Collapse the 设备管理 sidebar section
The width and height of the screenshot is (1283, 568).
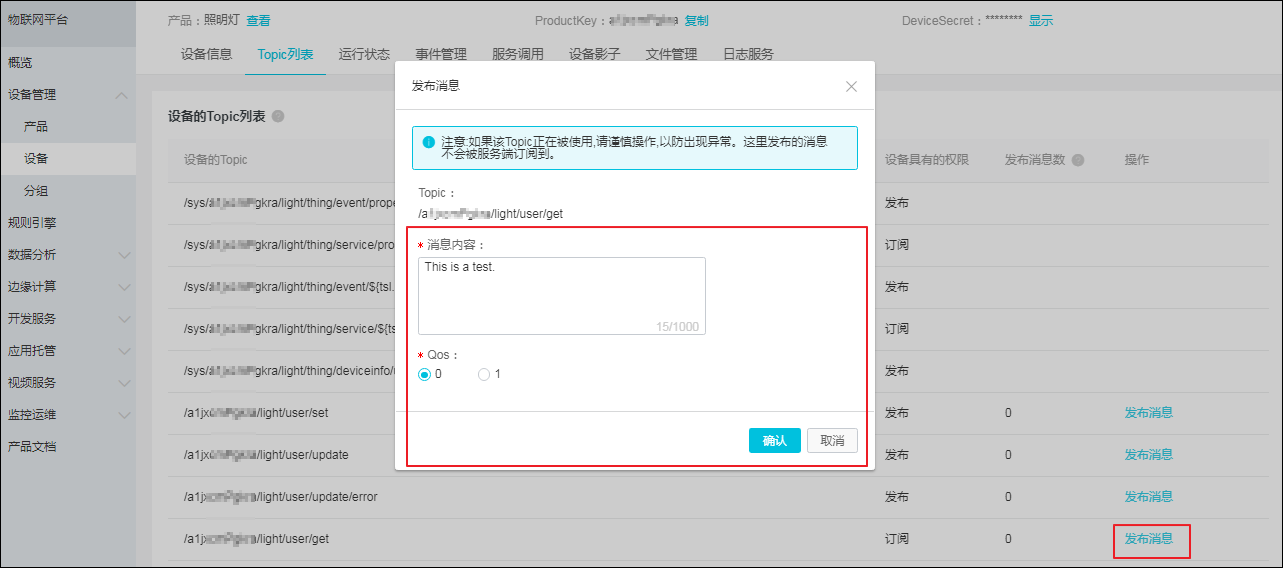click(x=122, y=95)
